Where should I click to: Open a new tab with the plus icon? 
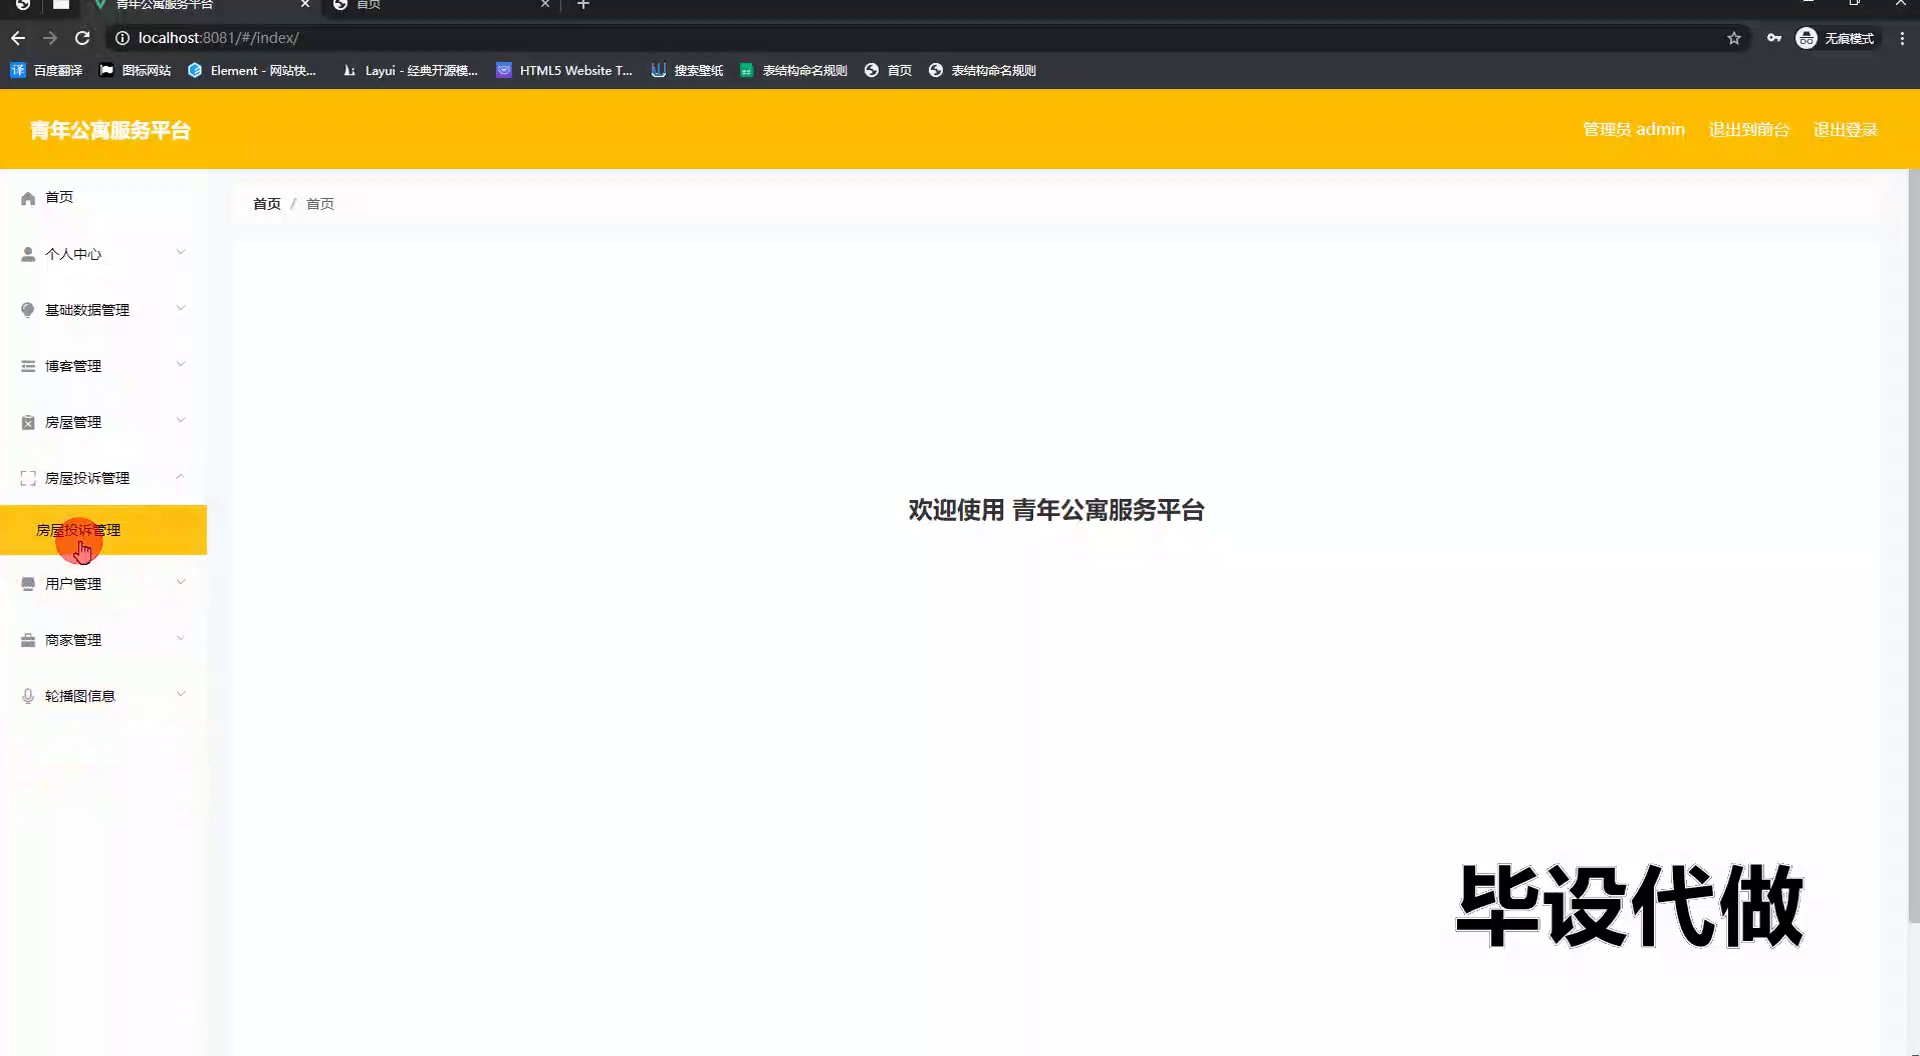click(583, 5)
